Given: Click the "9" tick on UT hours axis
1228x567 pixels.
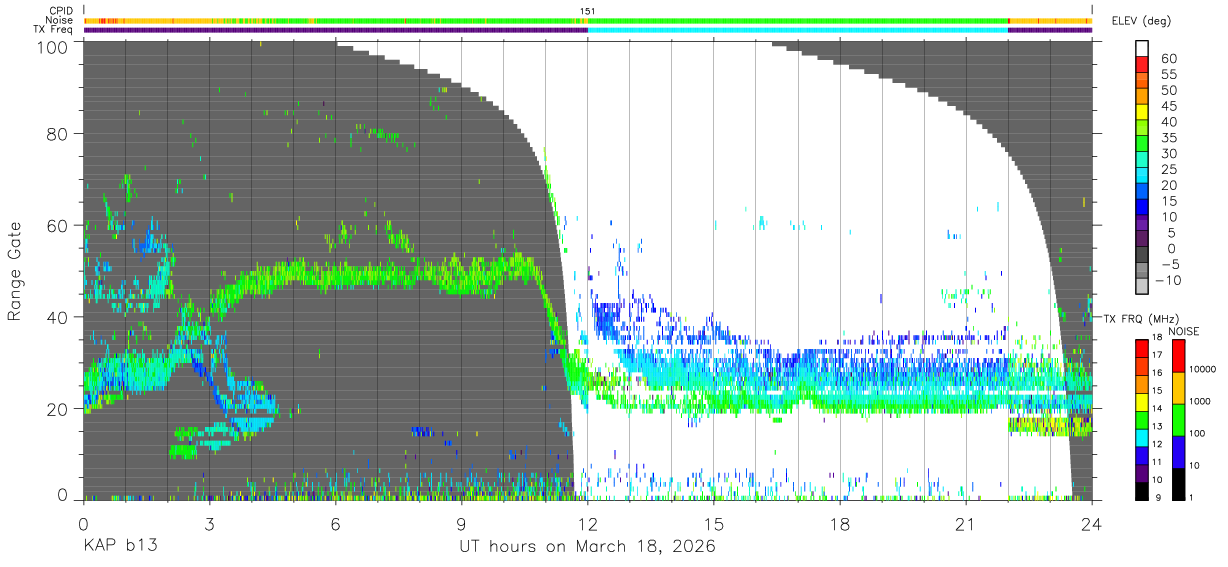Looking at the screenshot, I should (x=462, y=524).
